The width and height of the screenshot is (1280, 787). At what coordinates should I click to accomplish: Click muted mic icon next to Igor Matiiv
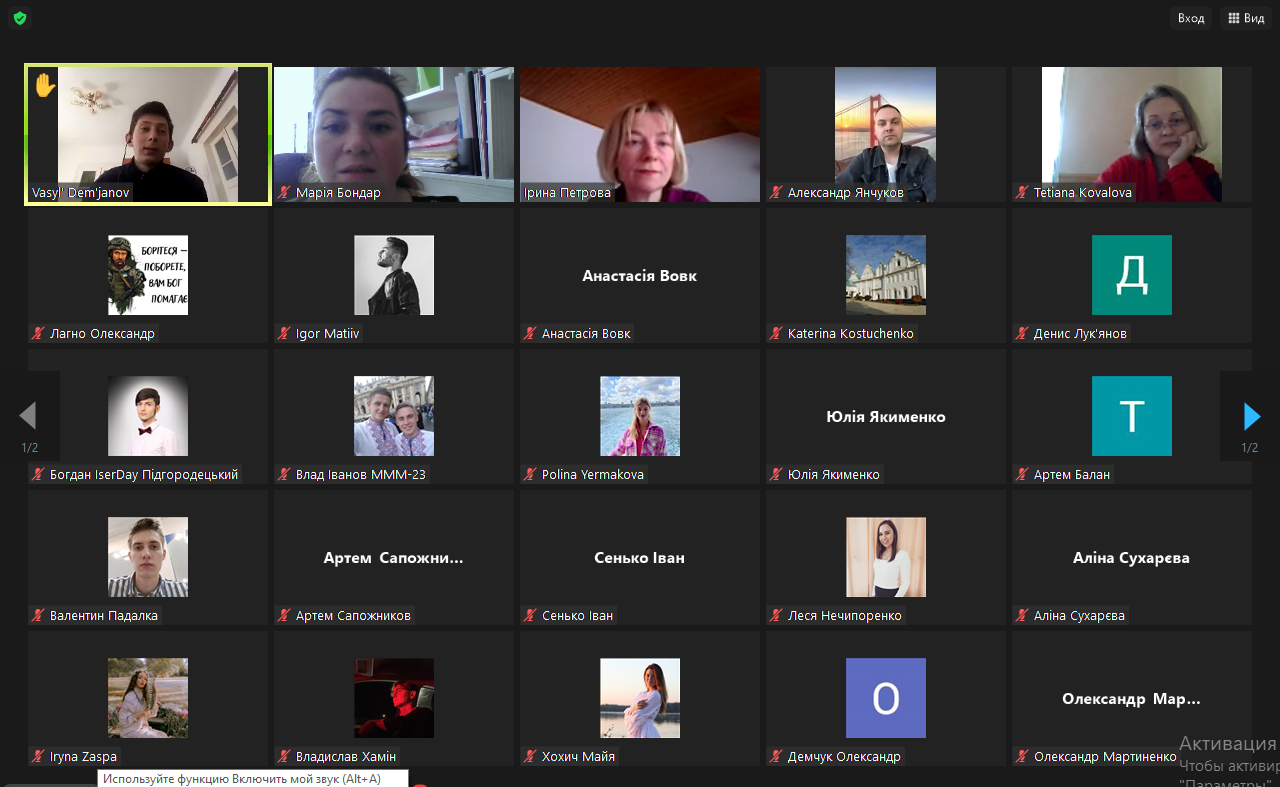(x=285, y=334)
